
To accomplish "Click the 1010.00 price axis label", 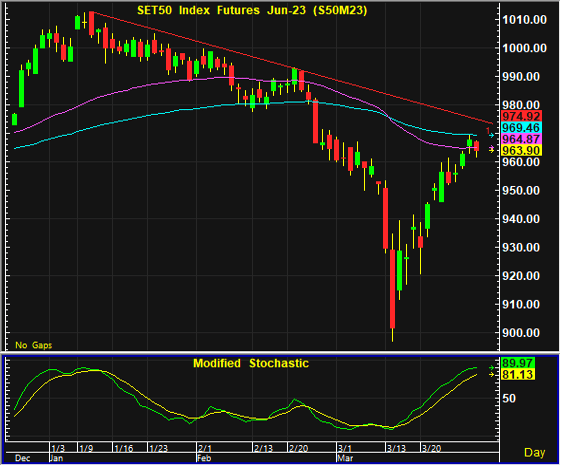I will tap(525, 20).
